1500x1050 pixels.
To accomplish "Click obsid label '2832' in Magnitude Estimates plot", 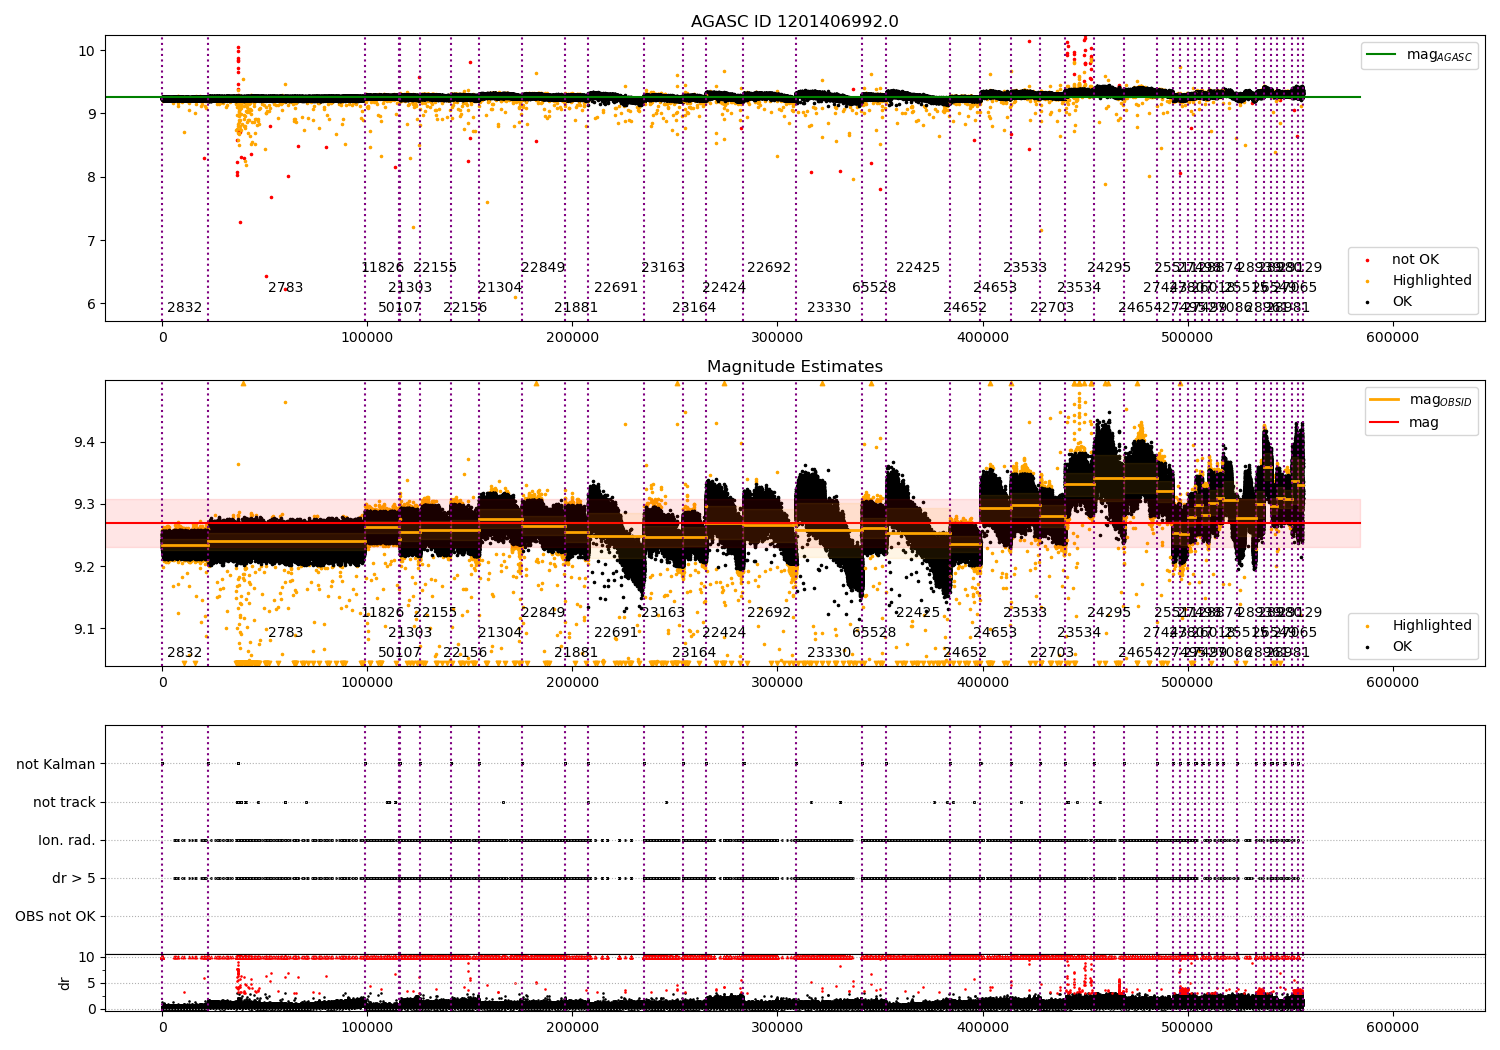I will click(x=185, y=653).
